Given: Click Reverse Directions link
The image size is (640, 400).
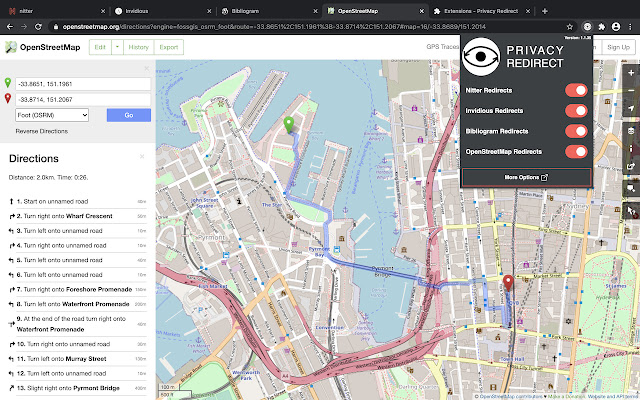Looking at the screenshot, I should [41, 131].
